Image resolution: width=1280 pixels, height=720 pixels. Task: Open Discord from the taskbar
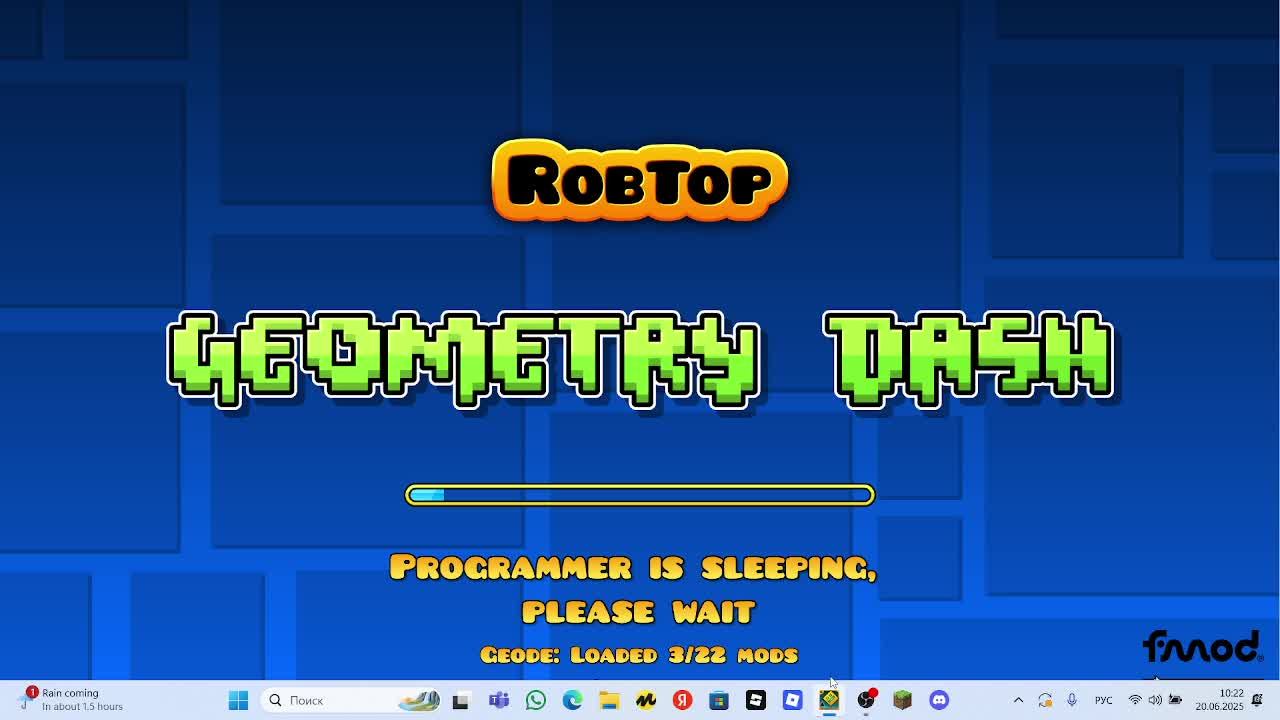coord(939,700)
